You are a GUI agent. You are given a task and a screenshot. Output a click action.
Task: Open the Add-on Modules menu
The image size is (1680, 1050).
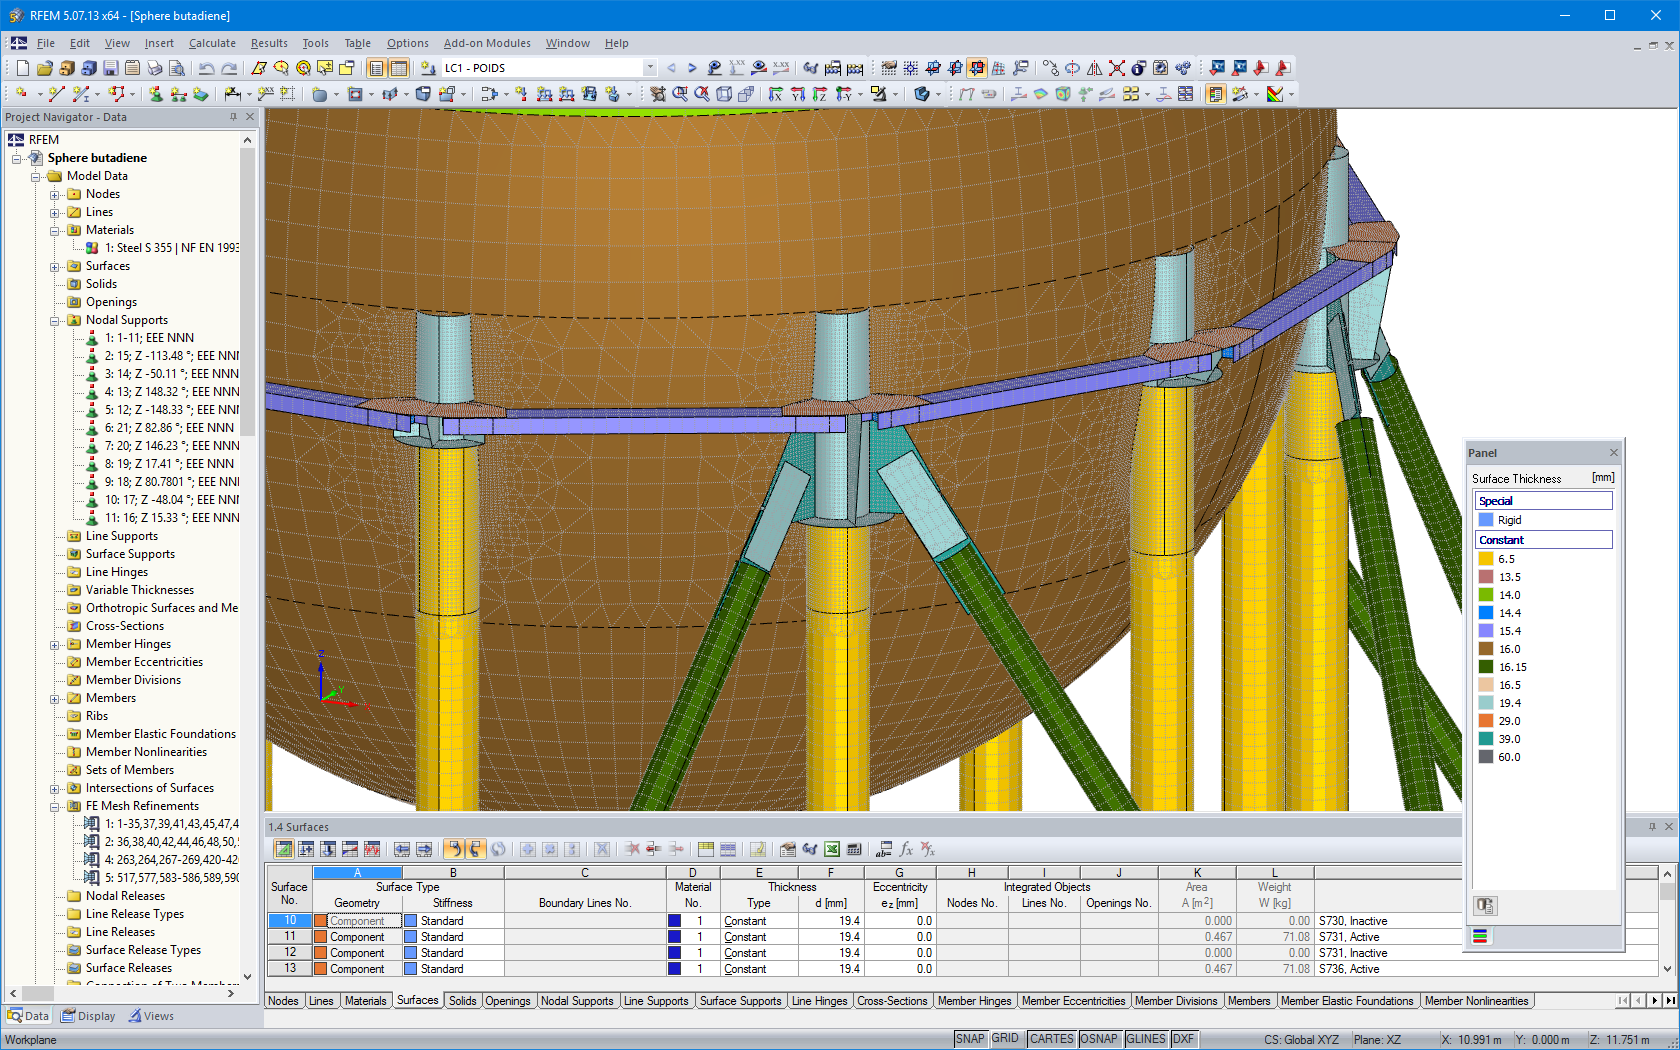(487, 43)
